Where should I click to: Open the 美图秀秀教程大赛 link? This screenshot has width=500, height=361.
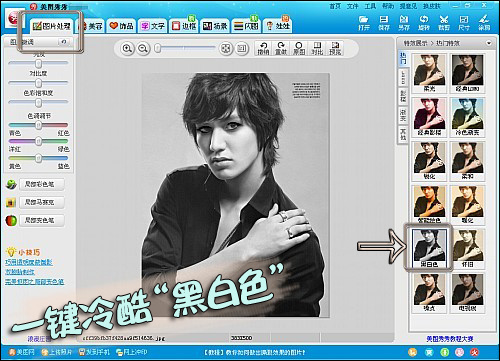pos(450,339)
